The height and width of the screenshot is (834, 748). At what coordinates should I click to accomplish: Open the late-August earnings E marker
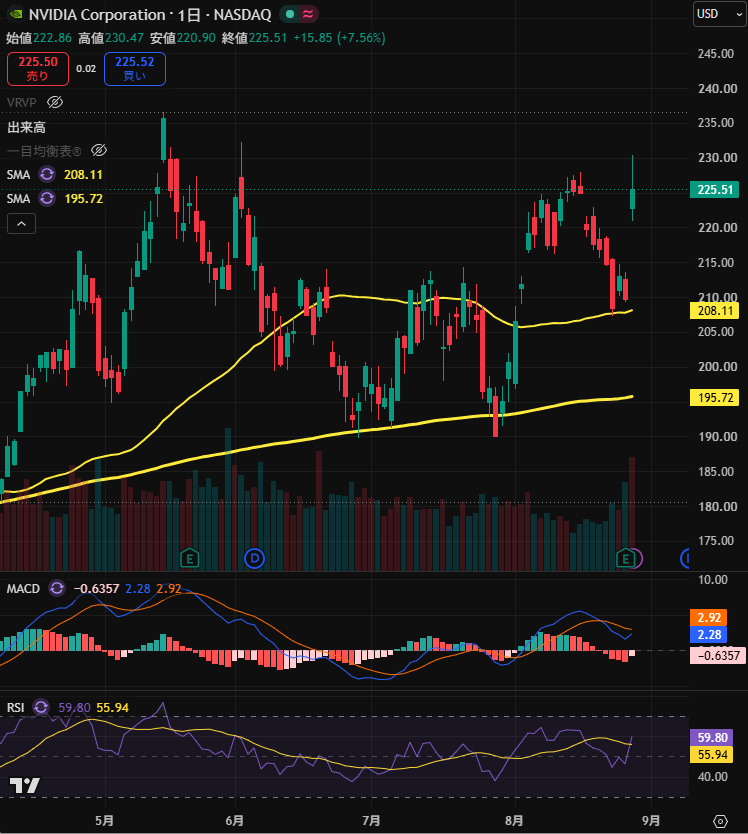(626, 558)
